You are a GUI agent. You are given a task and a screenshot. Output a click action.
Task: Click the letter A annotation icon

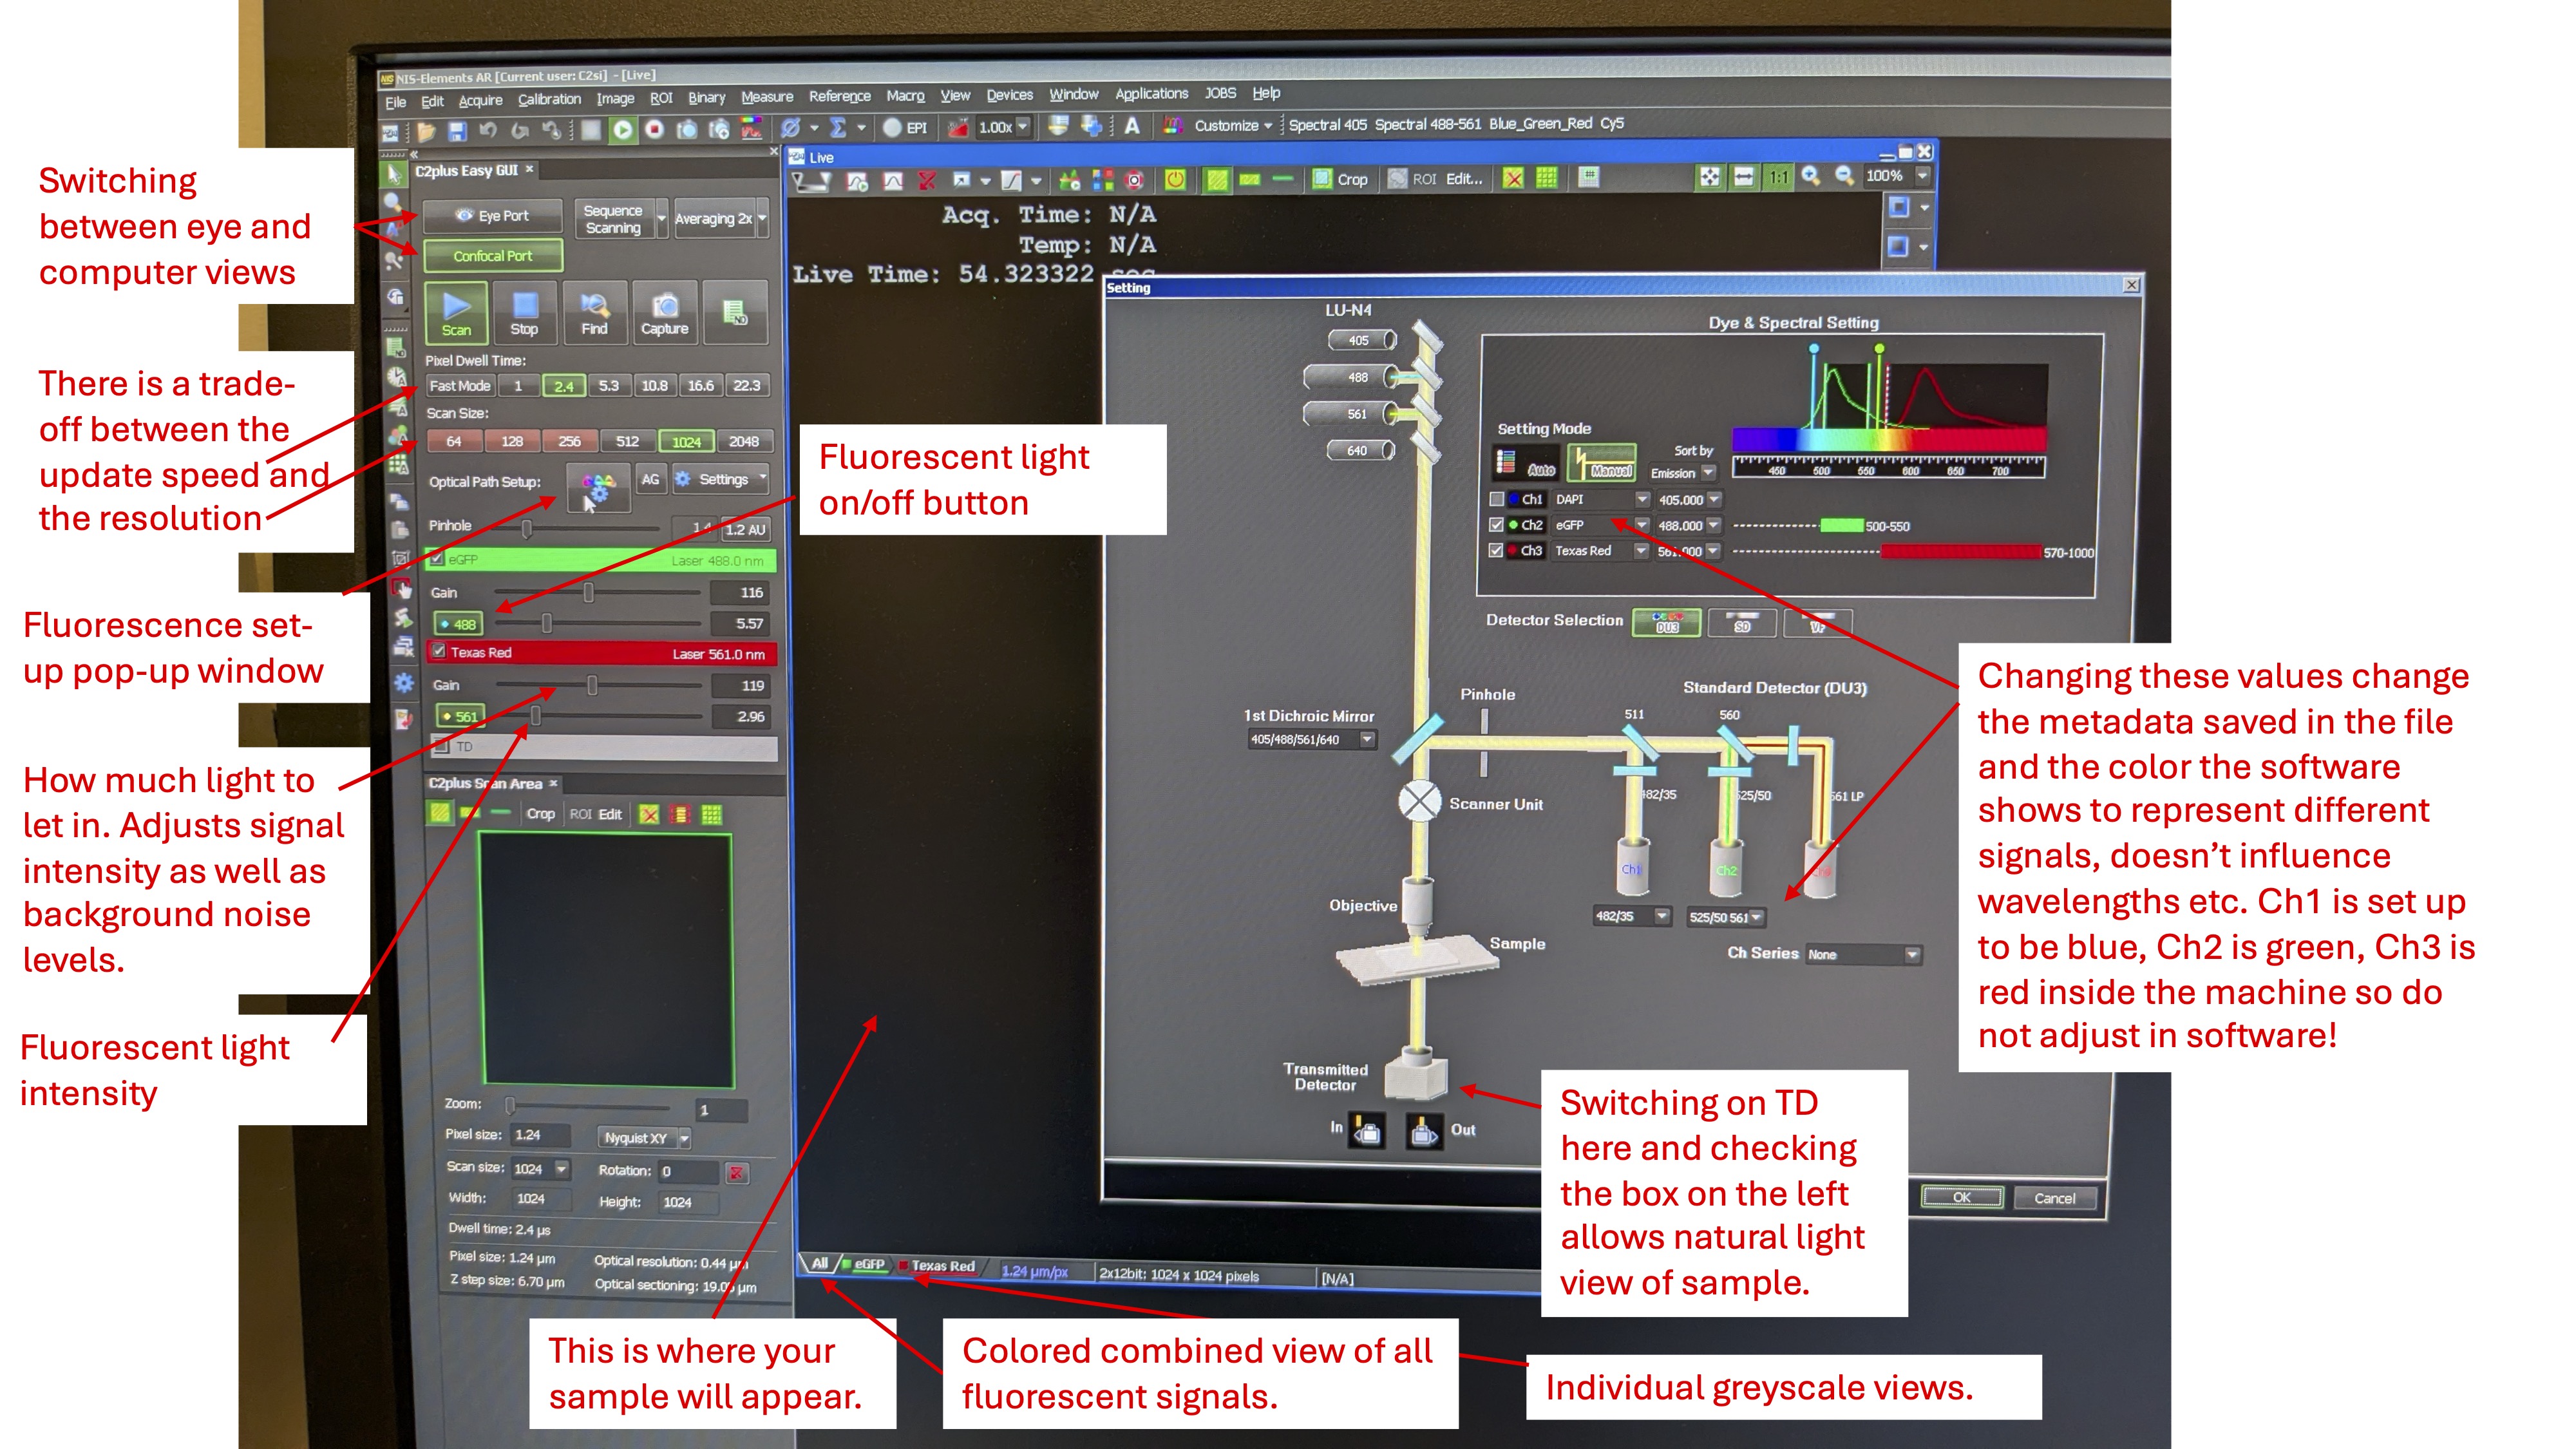tap(1132, 125)
